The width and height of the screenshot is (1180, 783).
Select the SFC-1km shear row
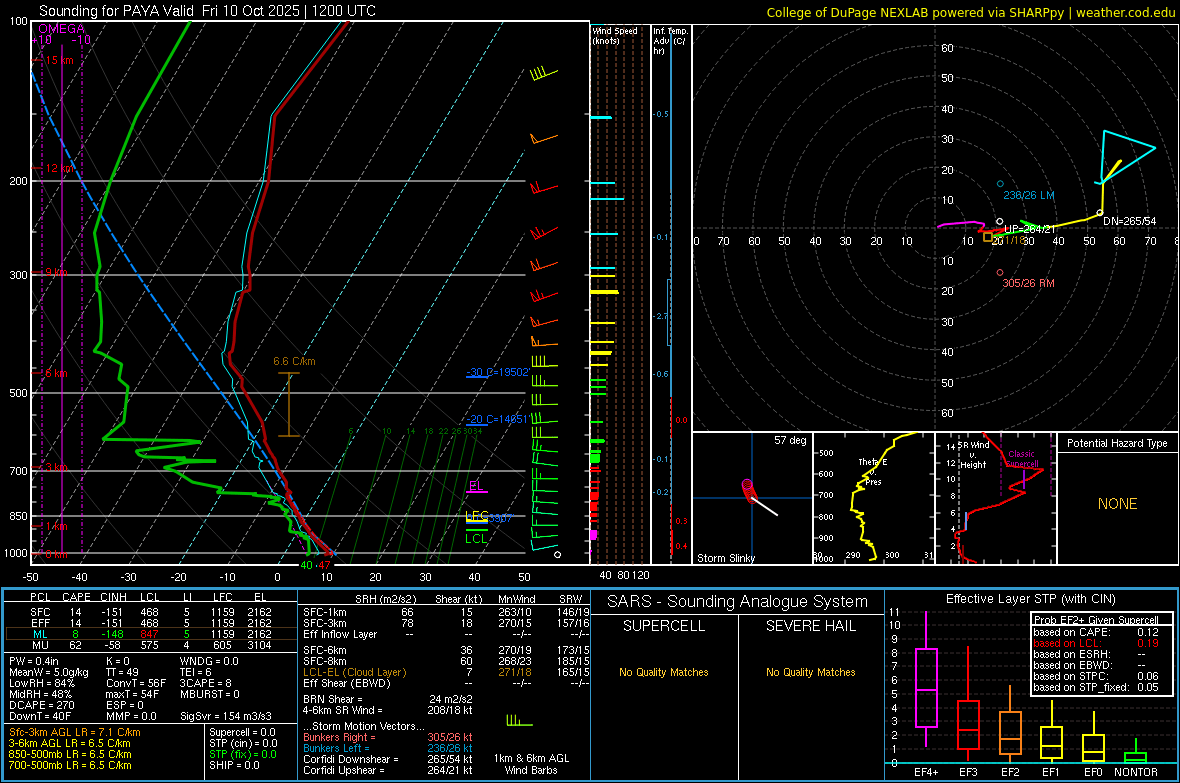coord(446,612)
